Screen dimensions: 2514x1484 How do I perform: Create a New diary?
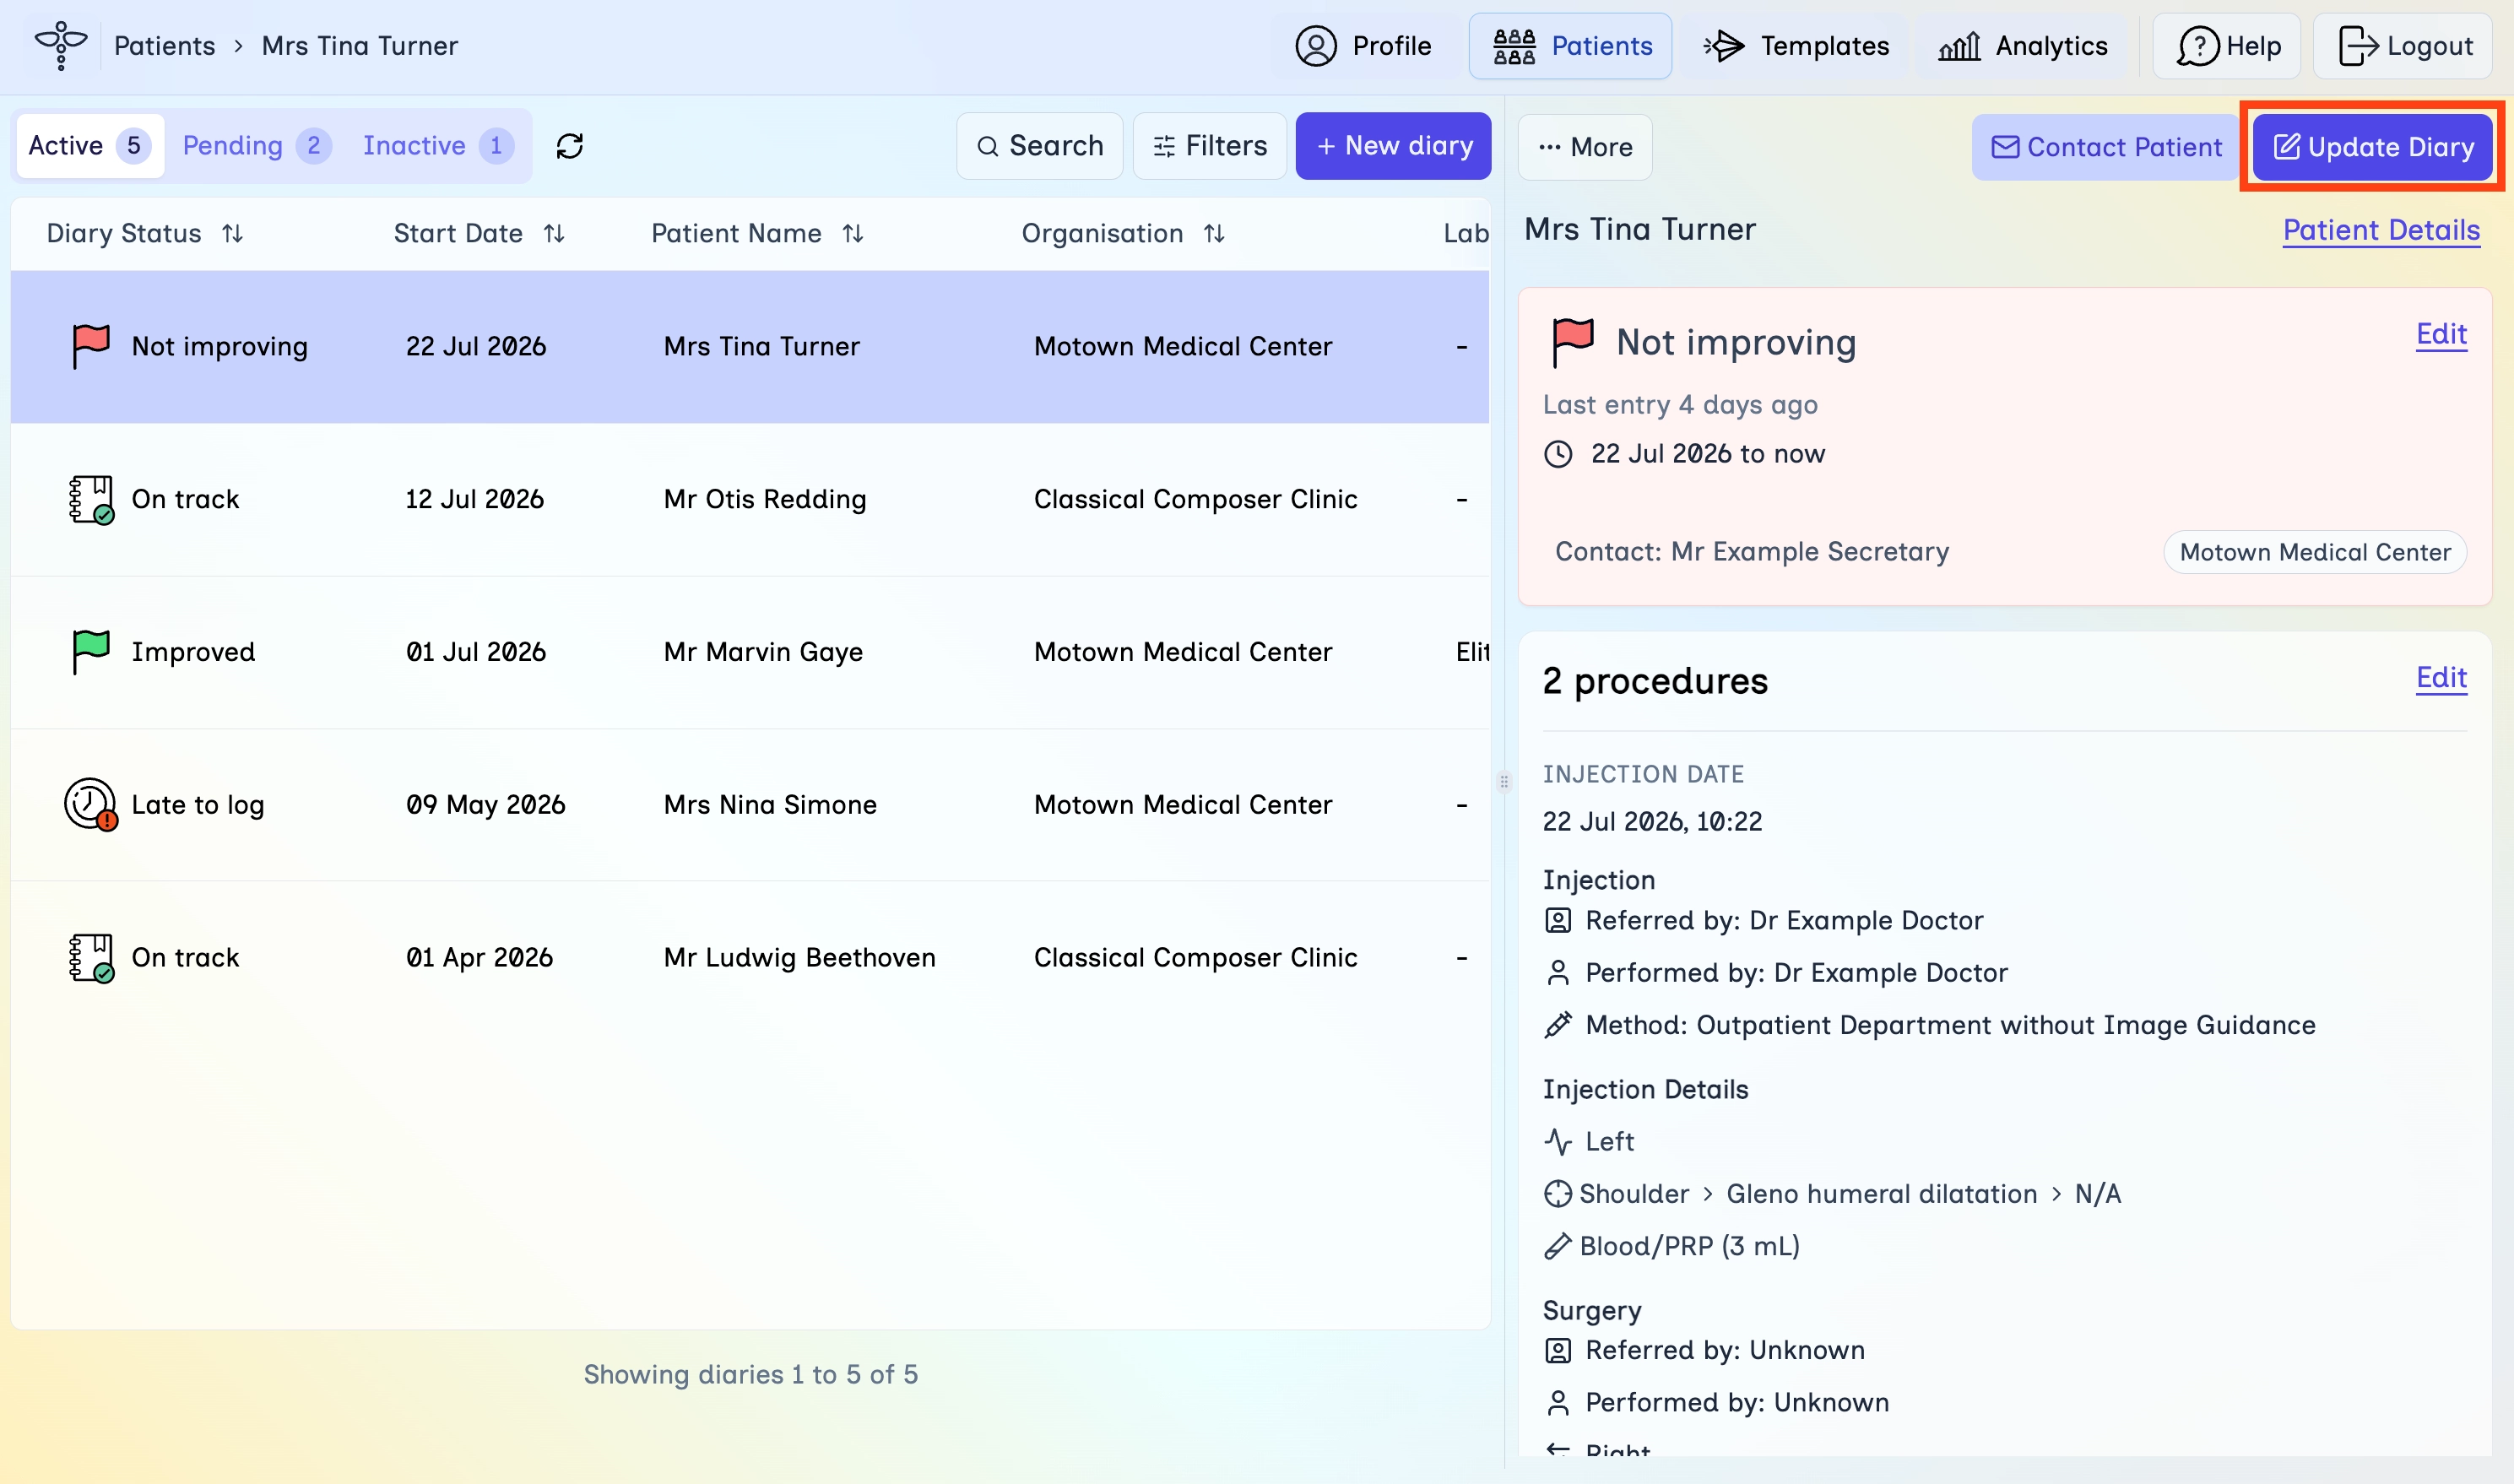[x=1393, y=146]
